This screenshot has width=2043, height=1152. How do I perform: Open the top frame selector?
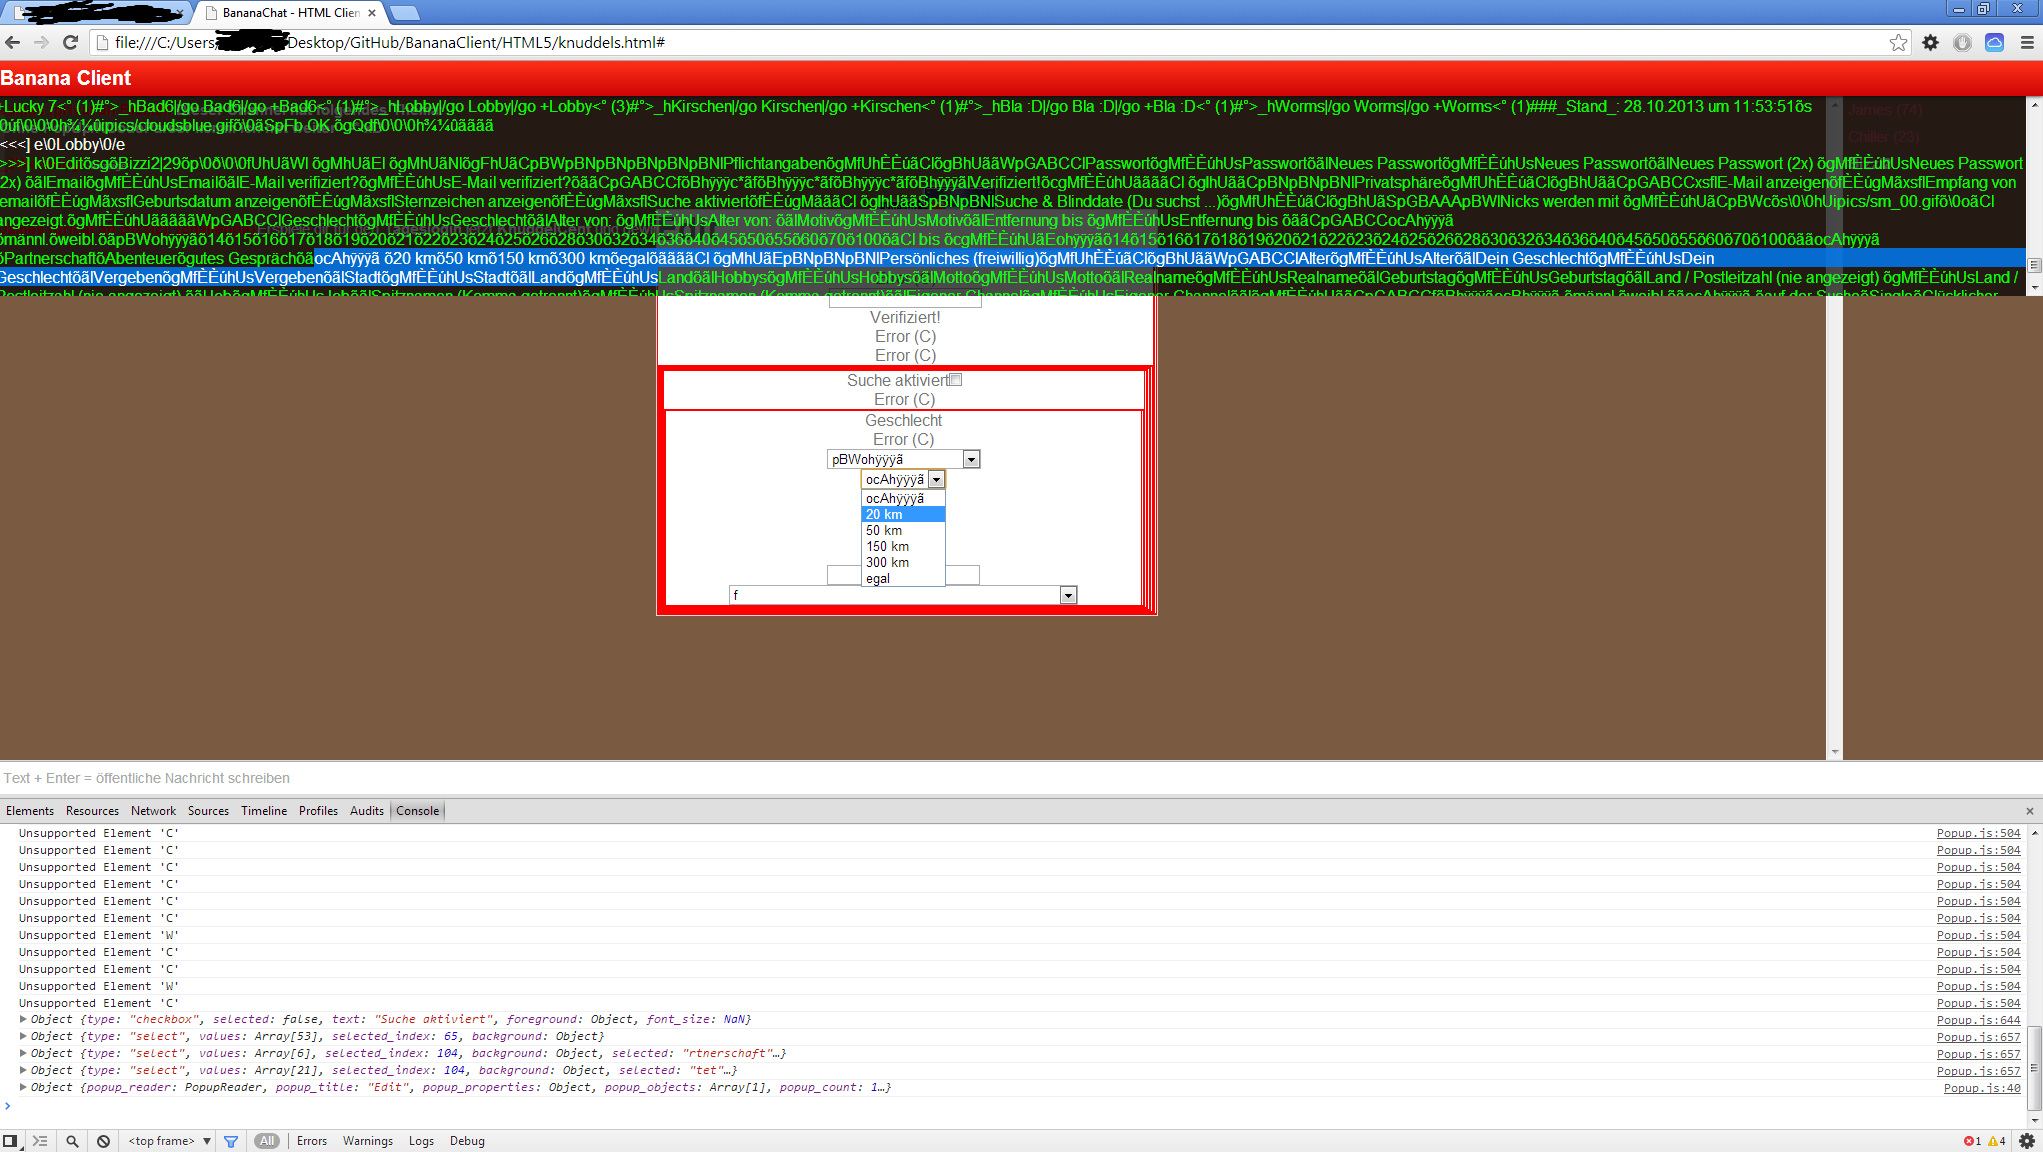pyautogui.click(x=169, y=1141)
